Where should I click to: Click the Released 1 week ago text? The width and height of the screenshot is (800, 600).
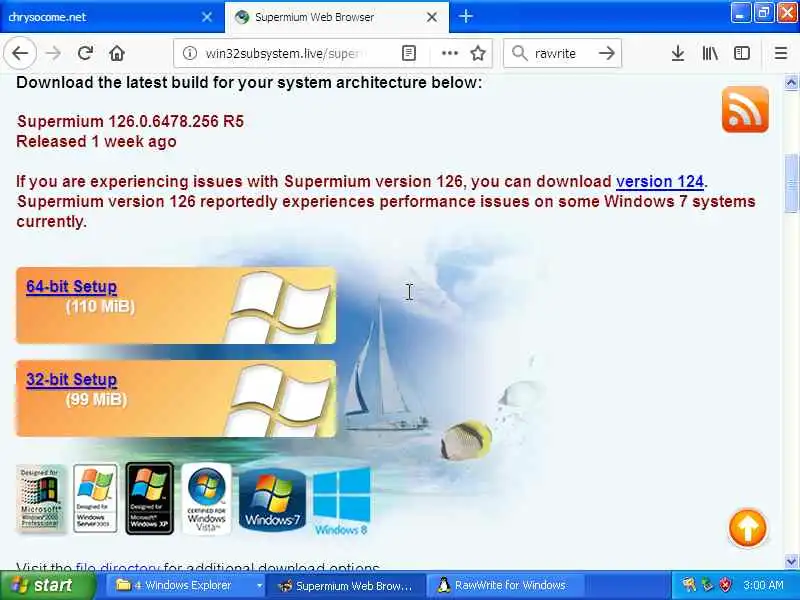pos(96,141)
